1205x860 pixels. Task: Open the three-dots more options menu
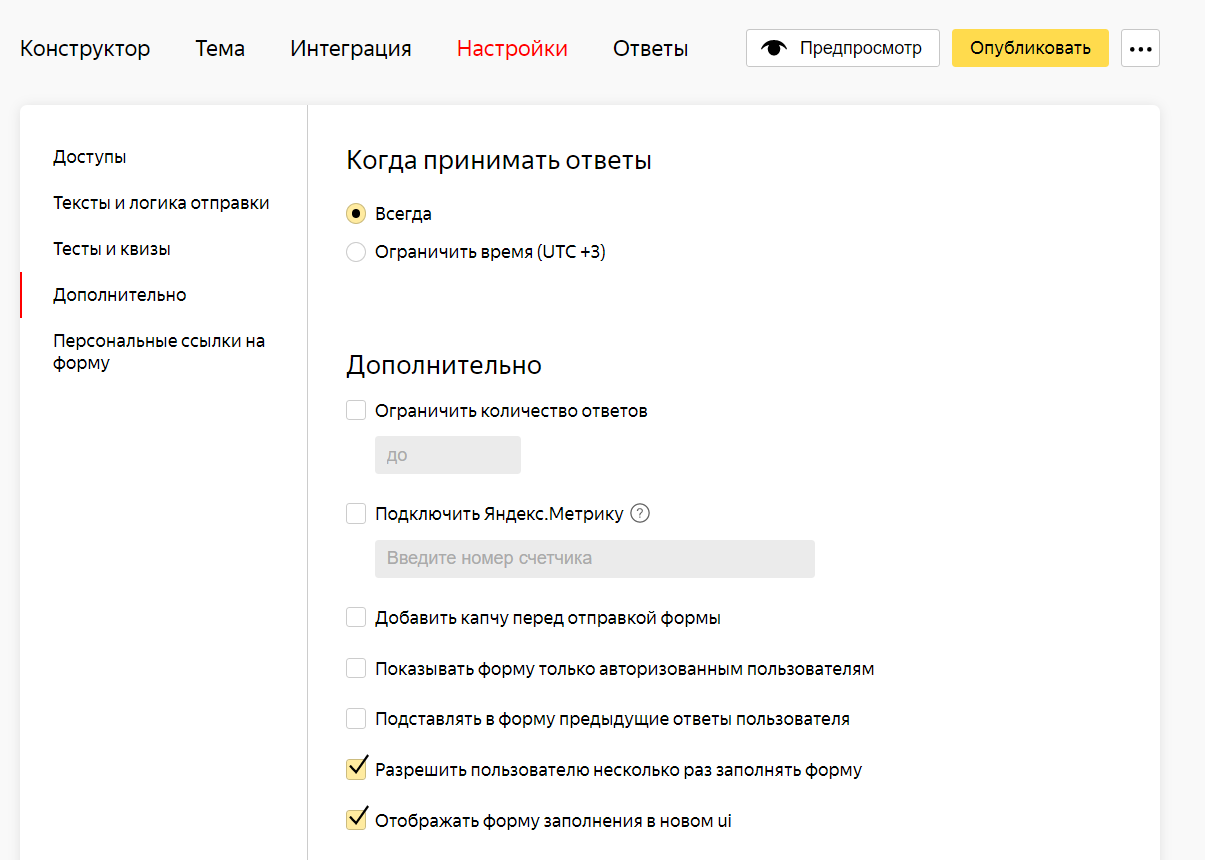point(1140,48)
